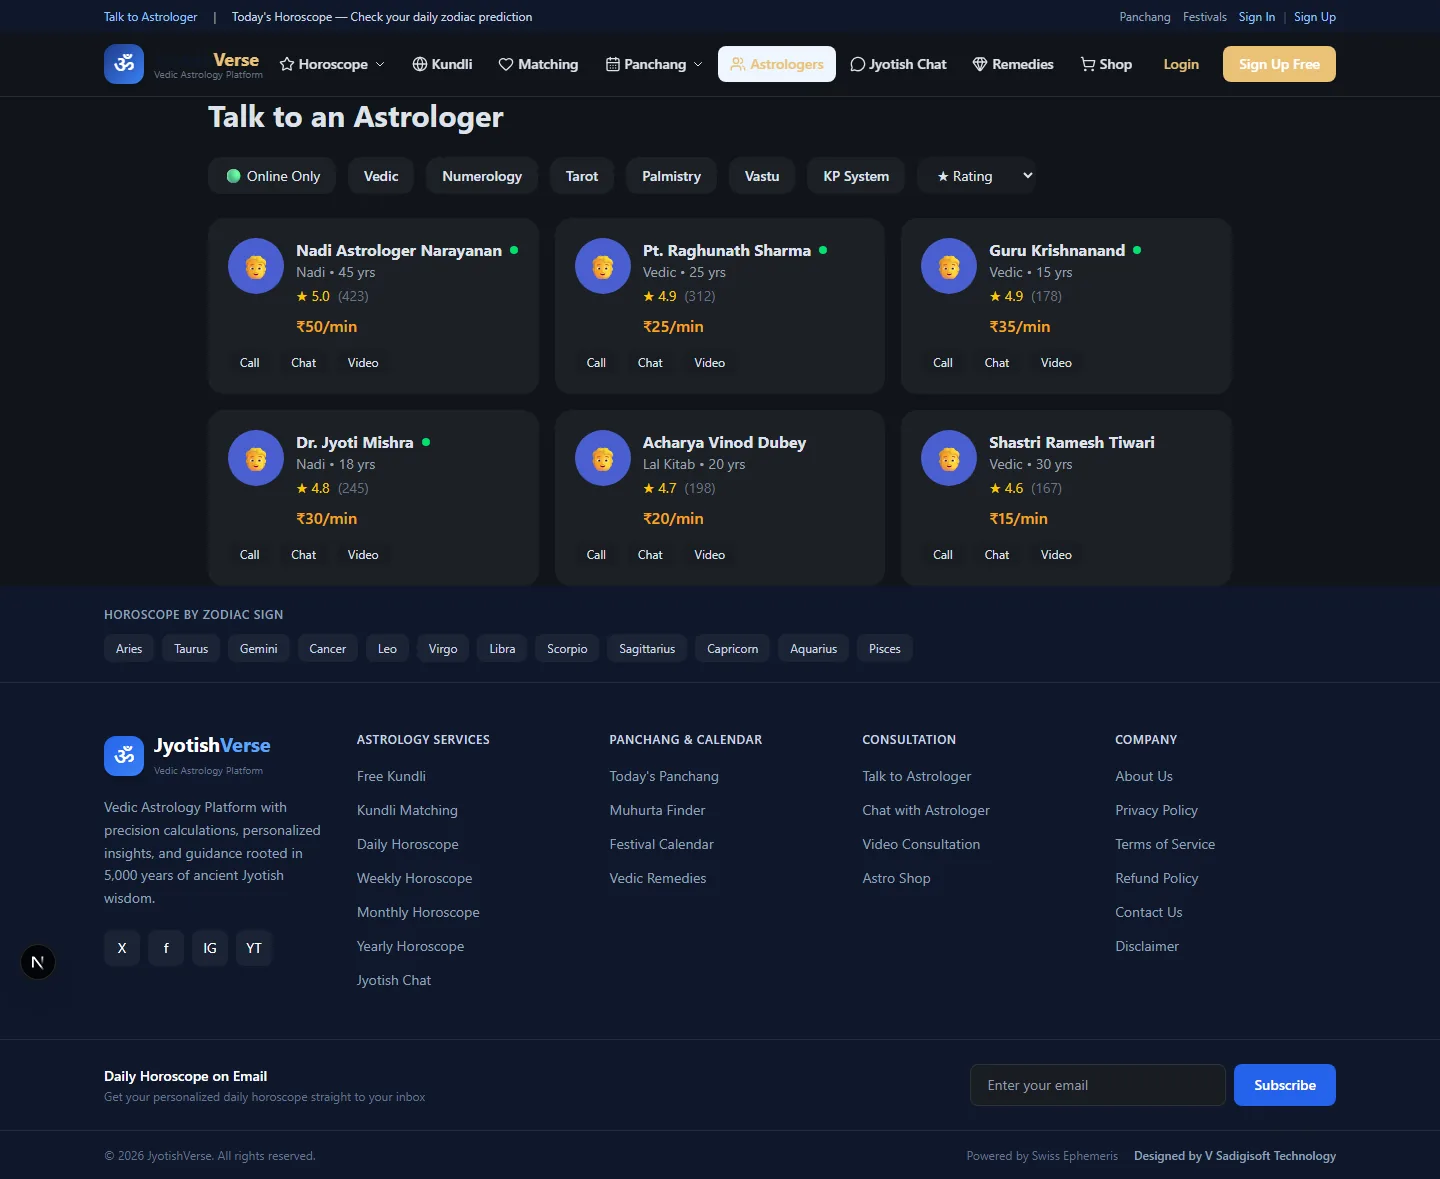Toggle the Online Only filter
Viewport: 1440px width, 1179px height.
[x=273, y=176]
